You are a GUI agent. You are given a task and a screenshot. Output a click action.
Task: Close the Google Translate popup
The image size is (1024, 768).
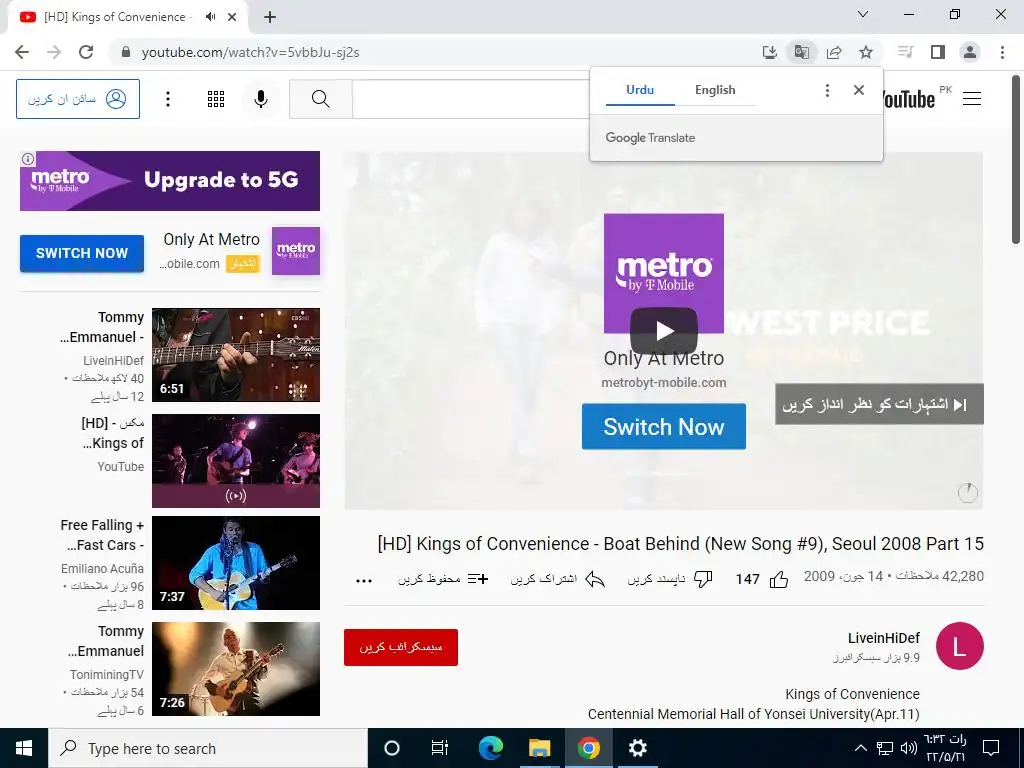pyautogui.click(x=859, y=90)
